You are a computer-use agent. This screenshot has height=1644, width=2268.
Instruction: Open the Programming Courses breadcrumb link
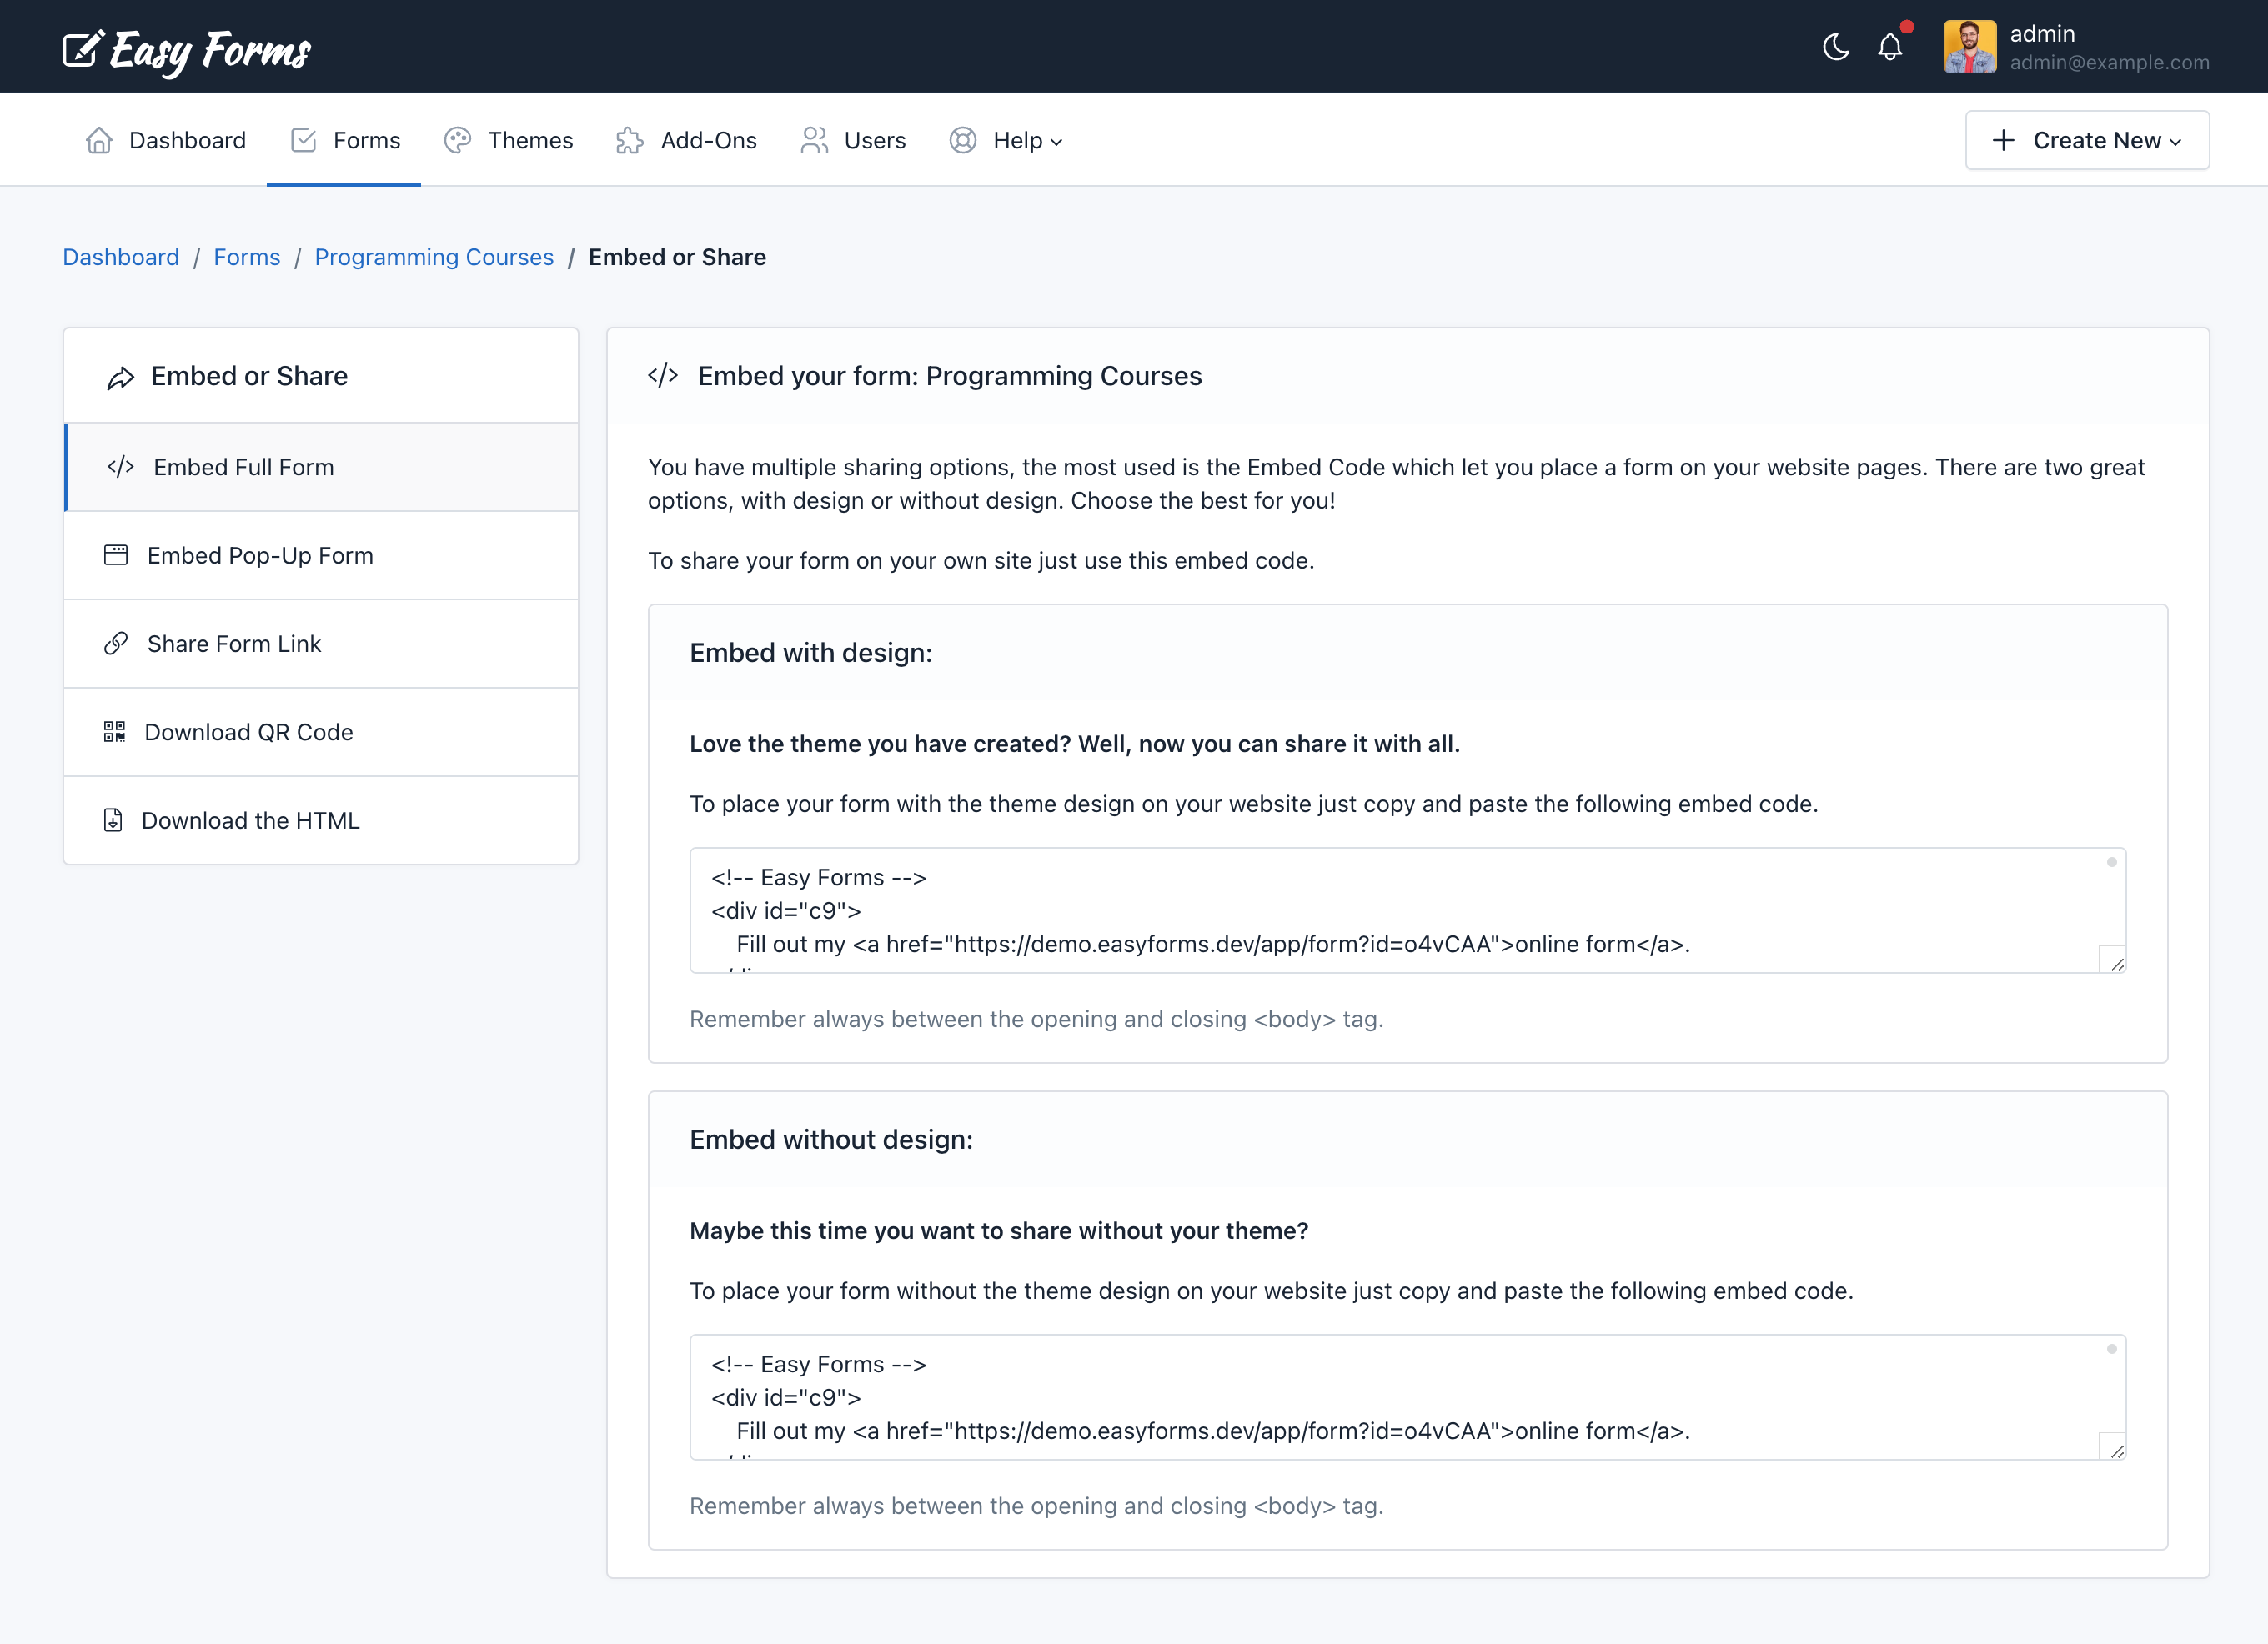tap(434, 257)
